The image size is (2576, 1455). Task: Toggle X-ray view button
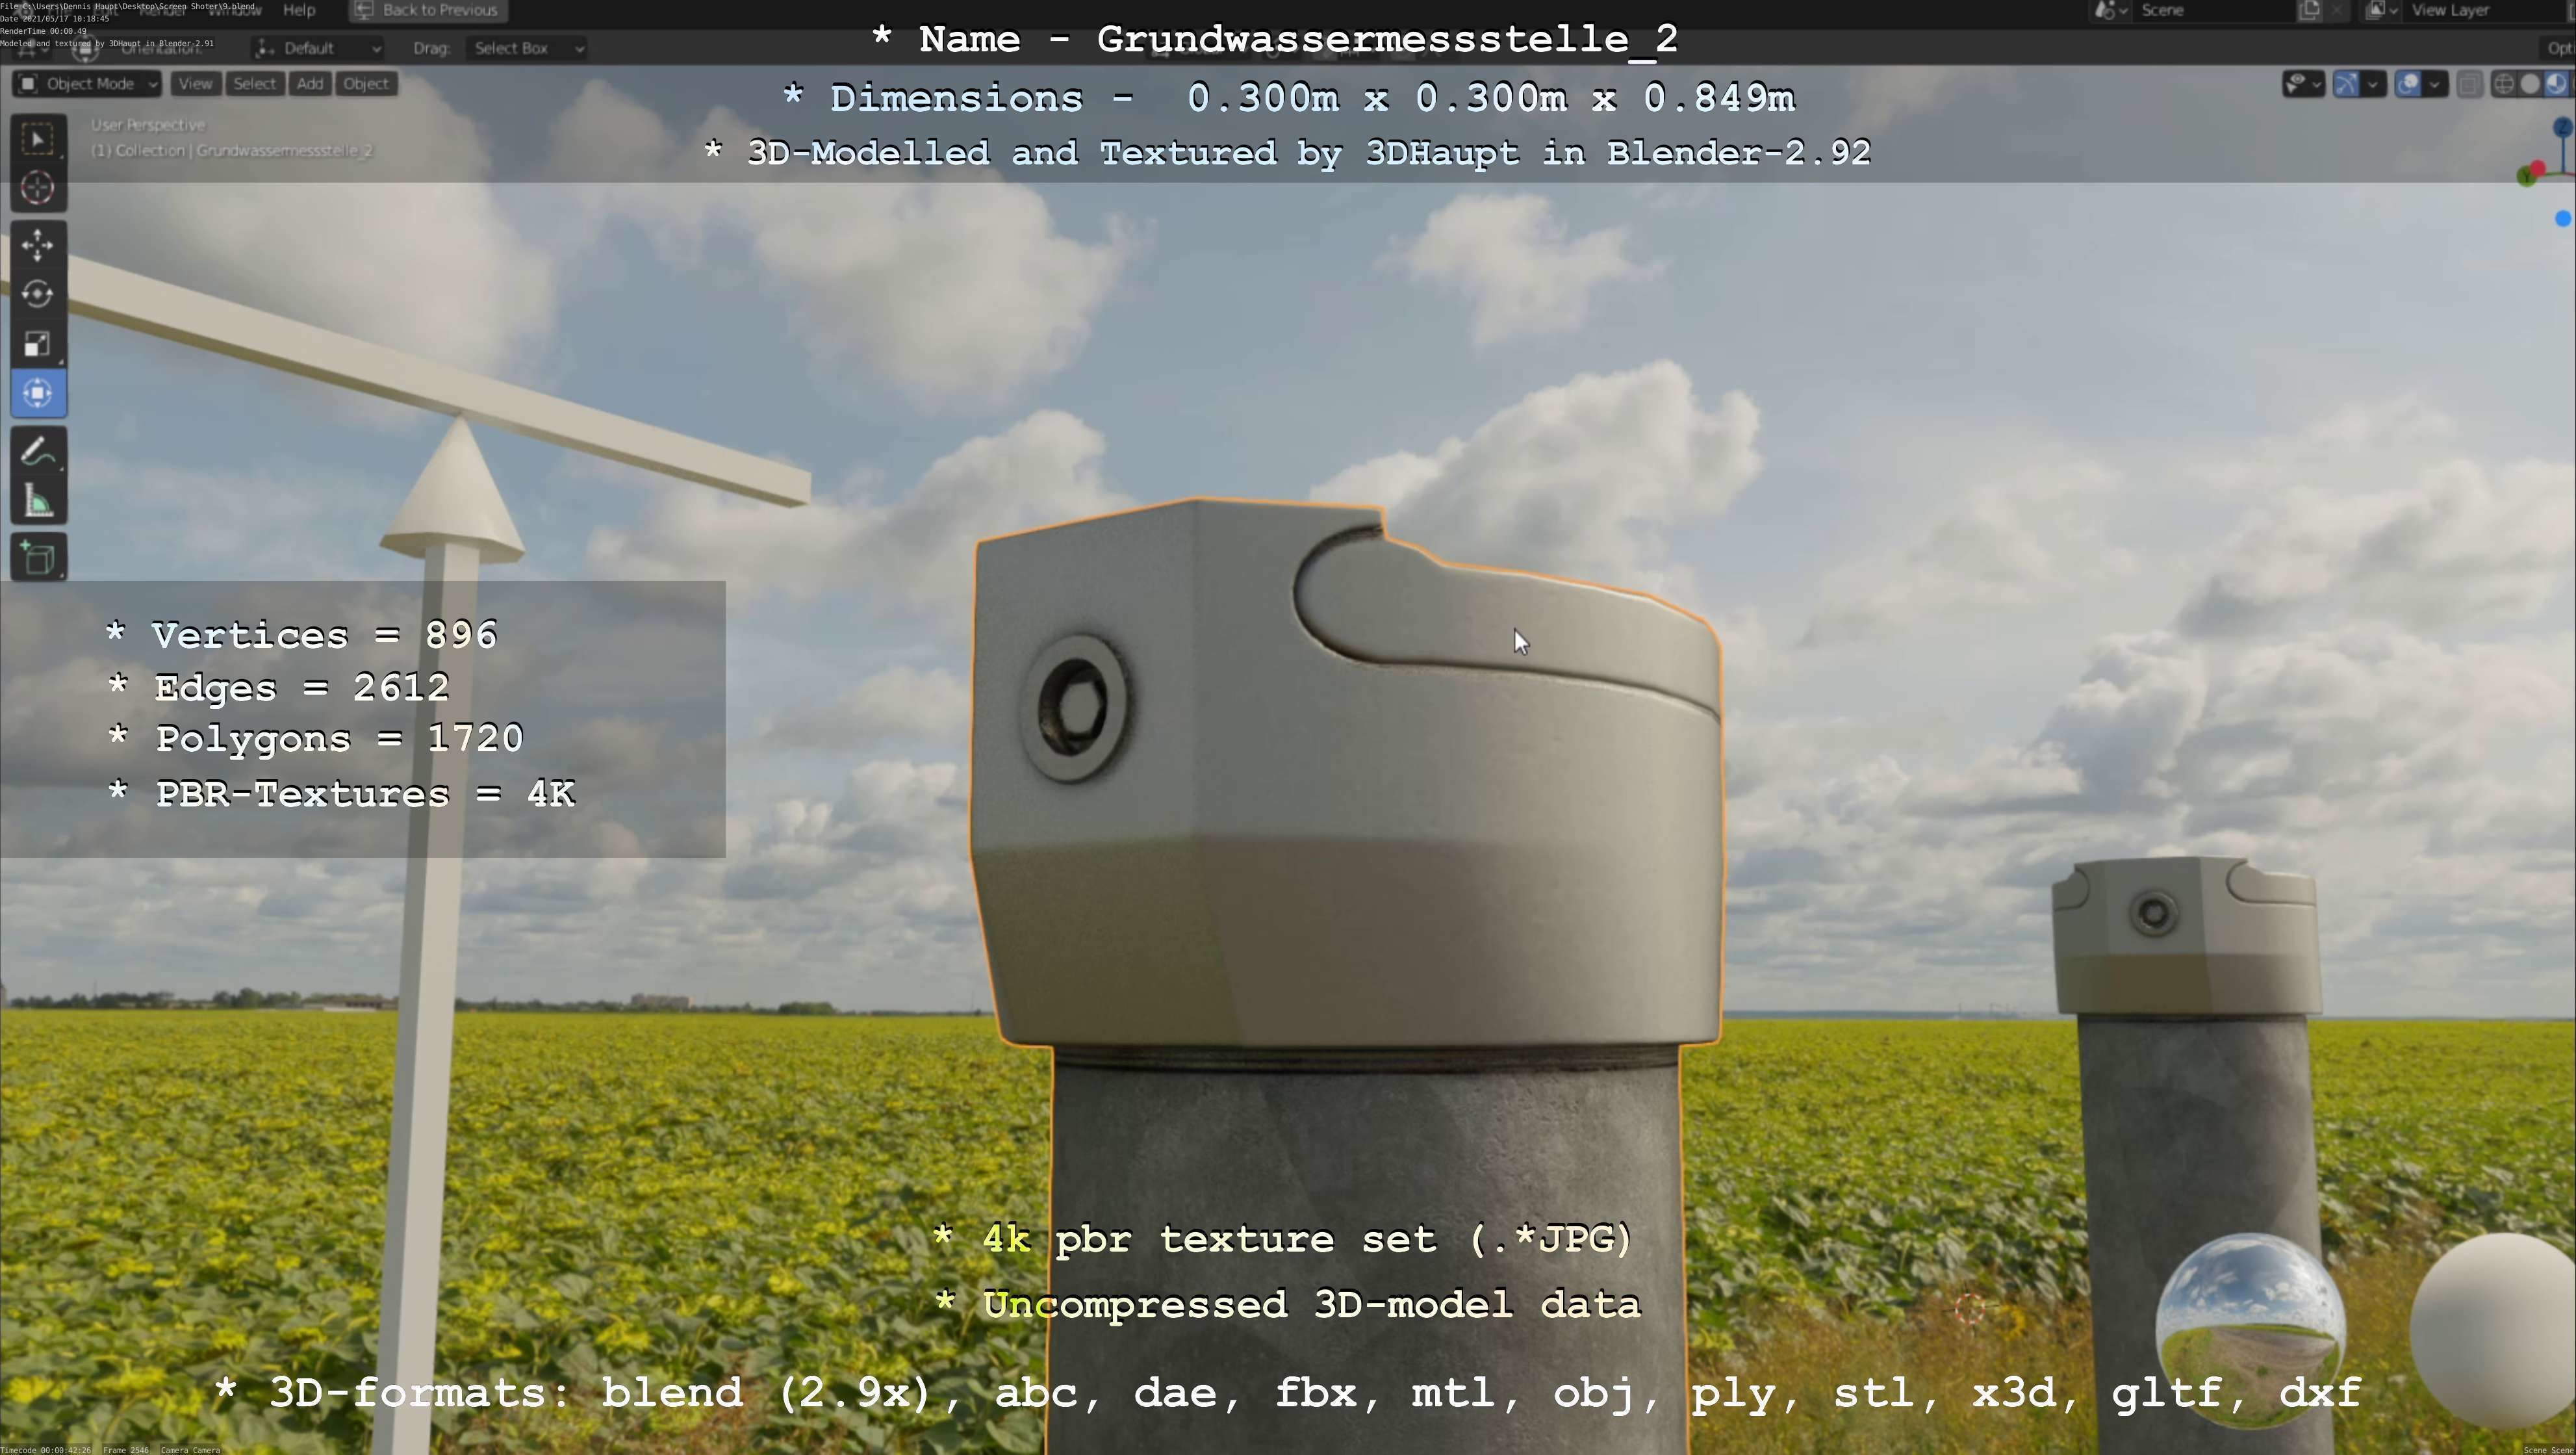[x=2469, y=84]
